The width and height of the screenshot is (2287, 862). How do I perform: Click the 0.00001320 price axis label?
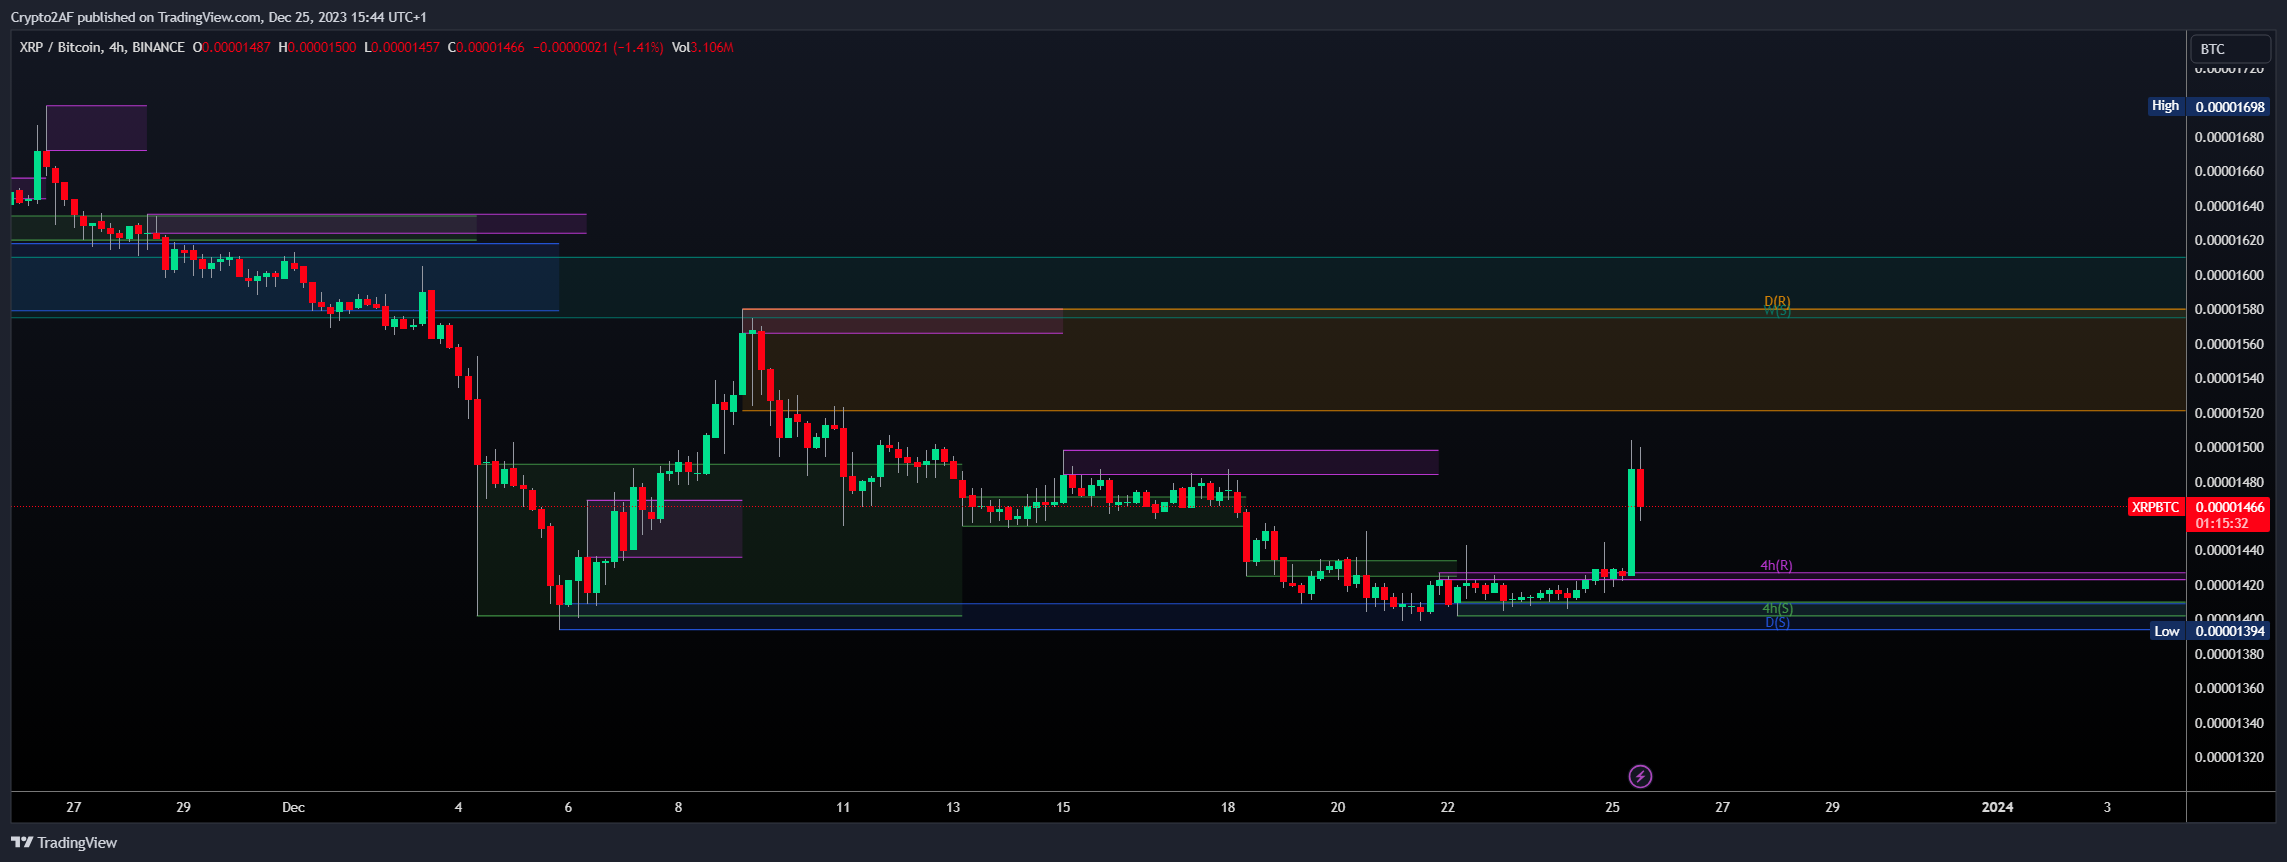[x=2229, y=757]
